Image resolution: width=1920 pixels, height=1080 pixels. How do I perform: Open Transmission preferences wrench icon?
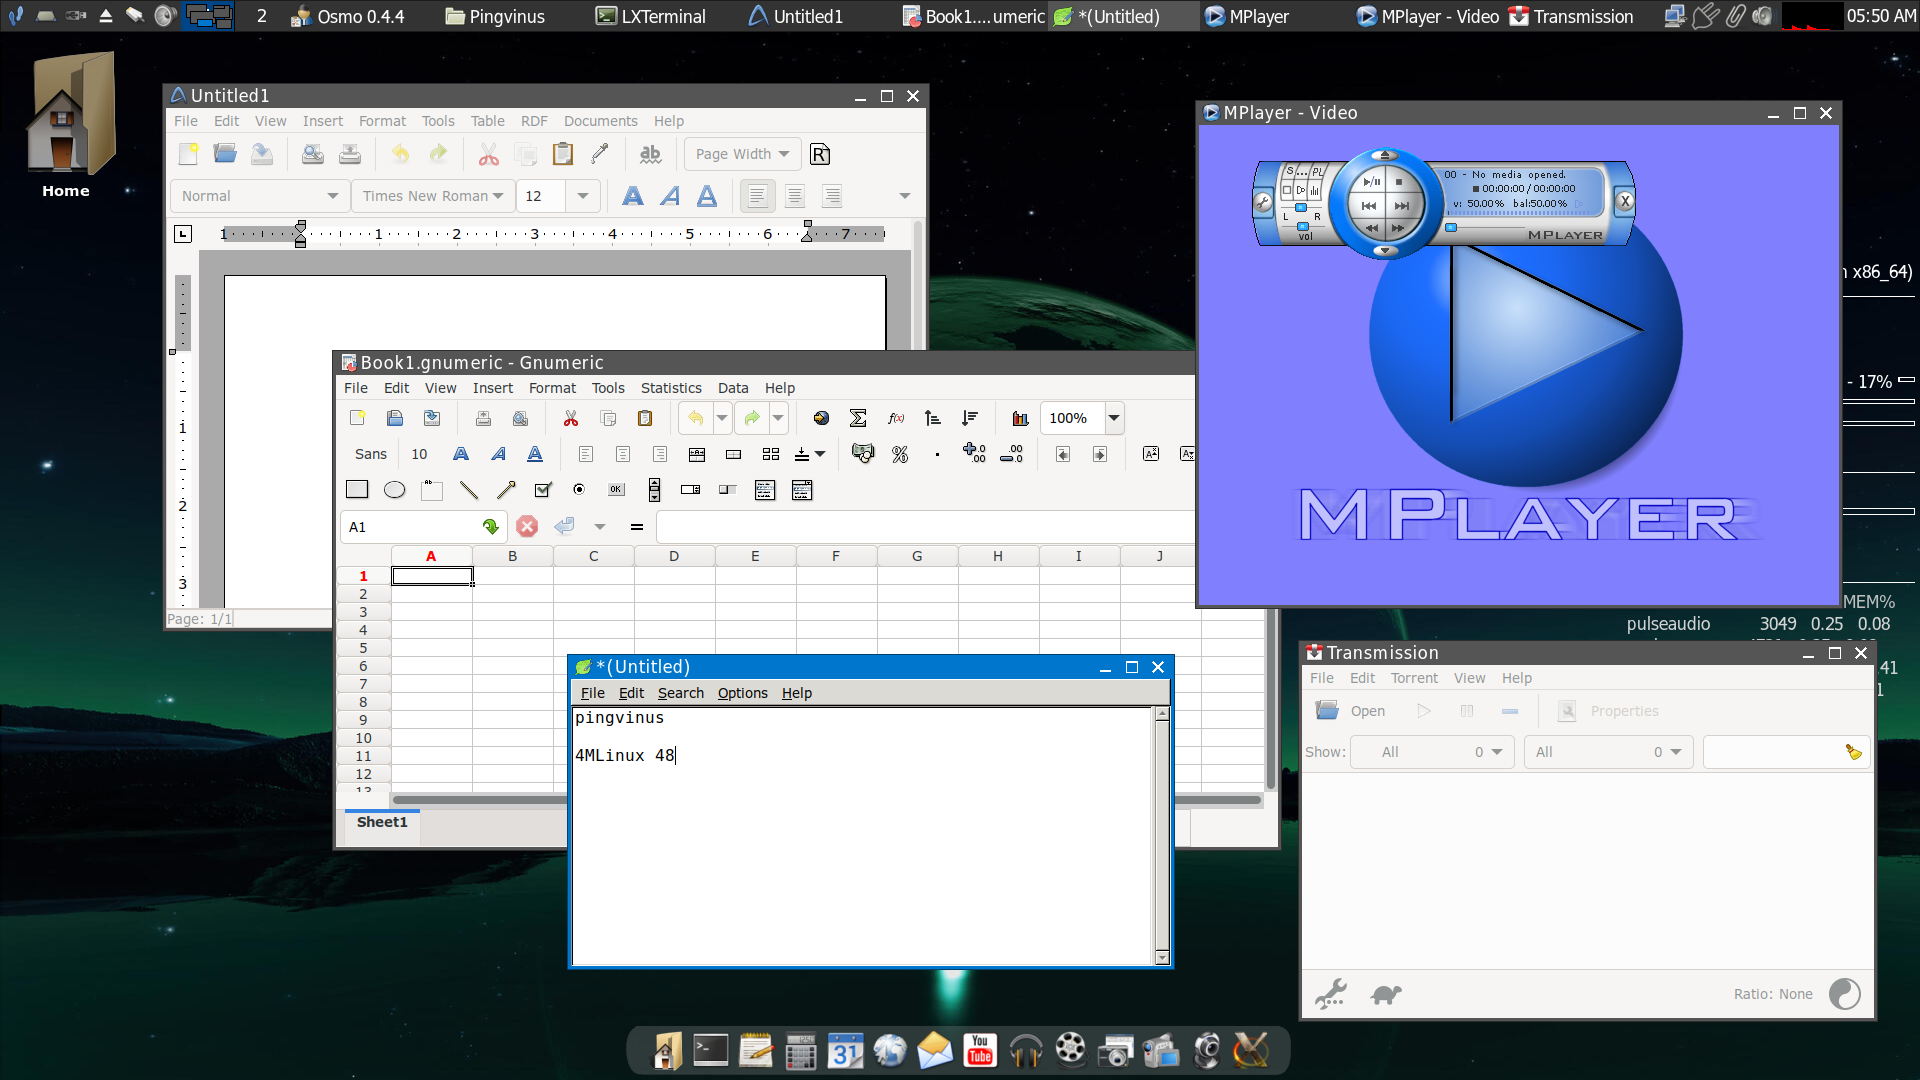(x=1331, y=994)
